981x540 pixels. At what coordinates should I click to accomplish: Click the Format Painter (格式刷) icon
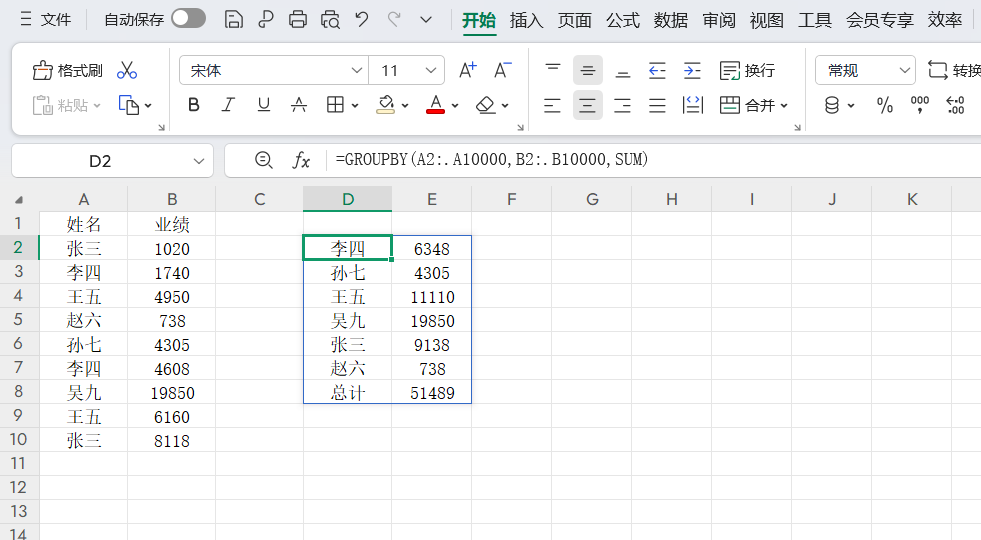click(68, 70)
